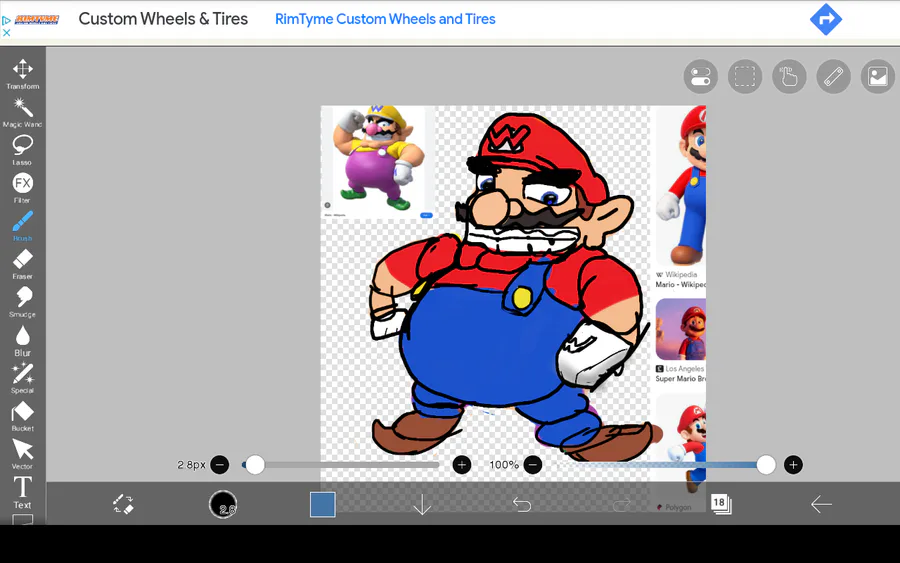Click the Mario Wikipedia reference image
This screenshot has width=900, height=563.
click(x=682, y=187)
